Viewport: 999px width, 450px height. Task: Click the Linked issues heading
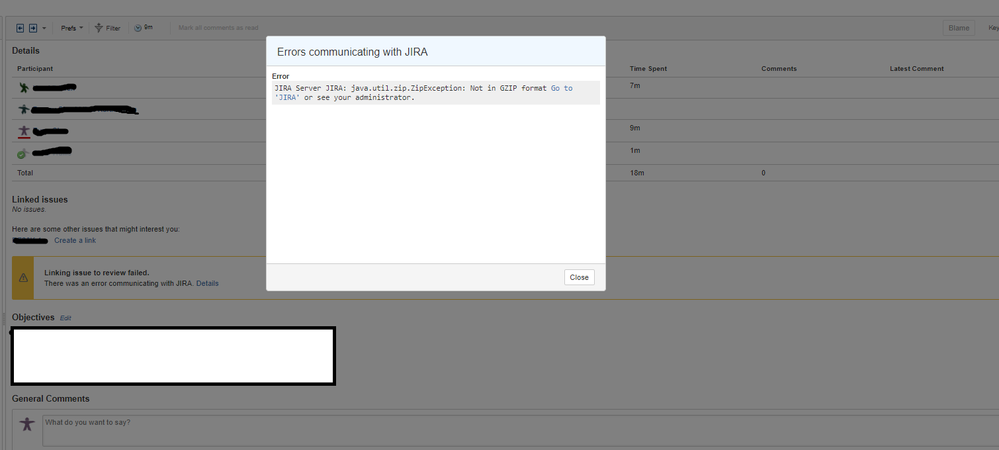point(40,200)
